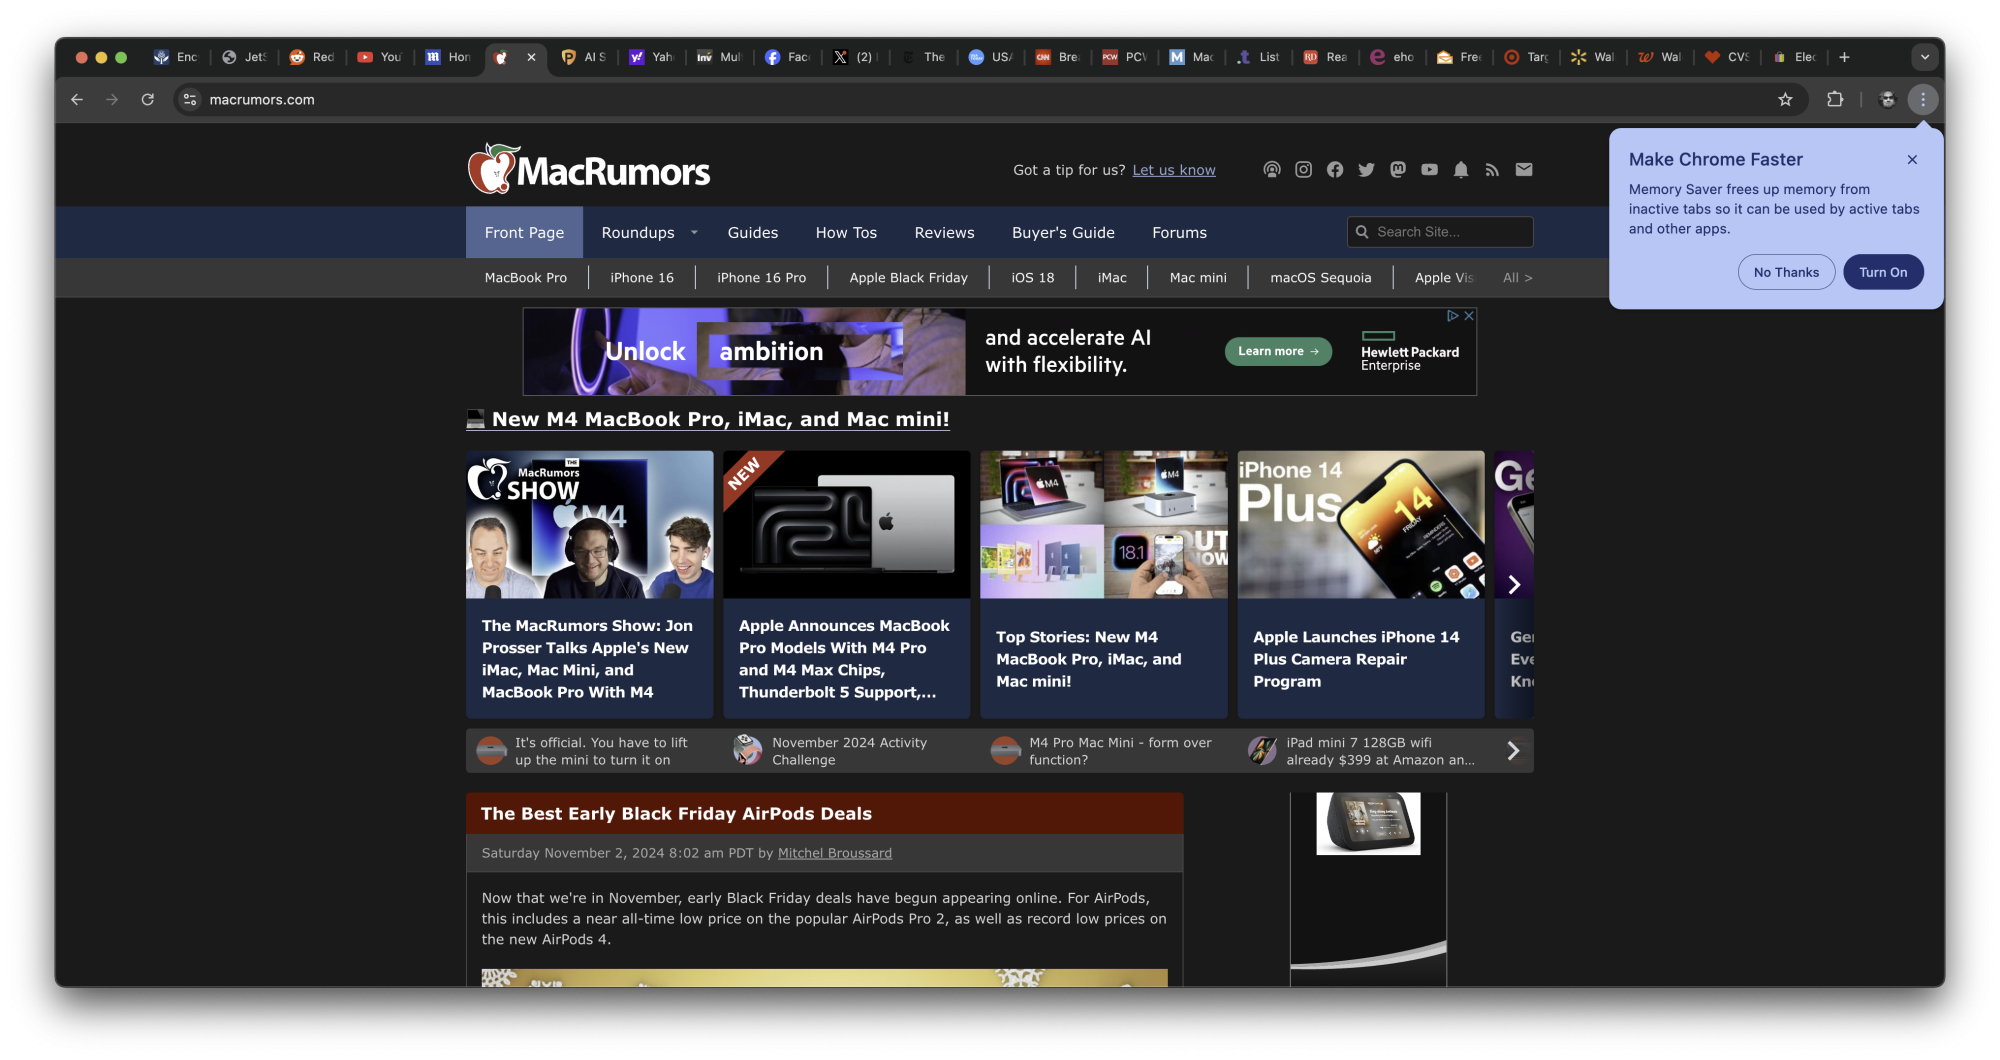Viewport: 2000px width, 1060px height.
Task: Click the AdChoices triangle icon on the ad
Action: 1453,315
